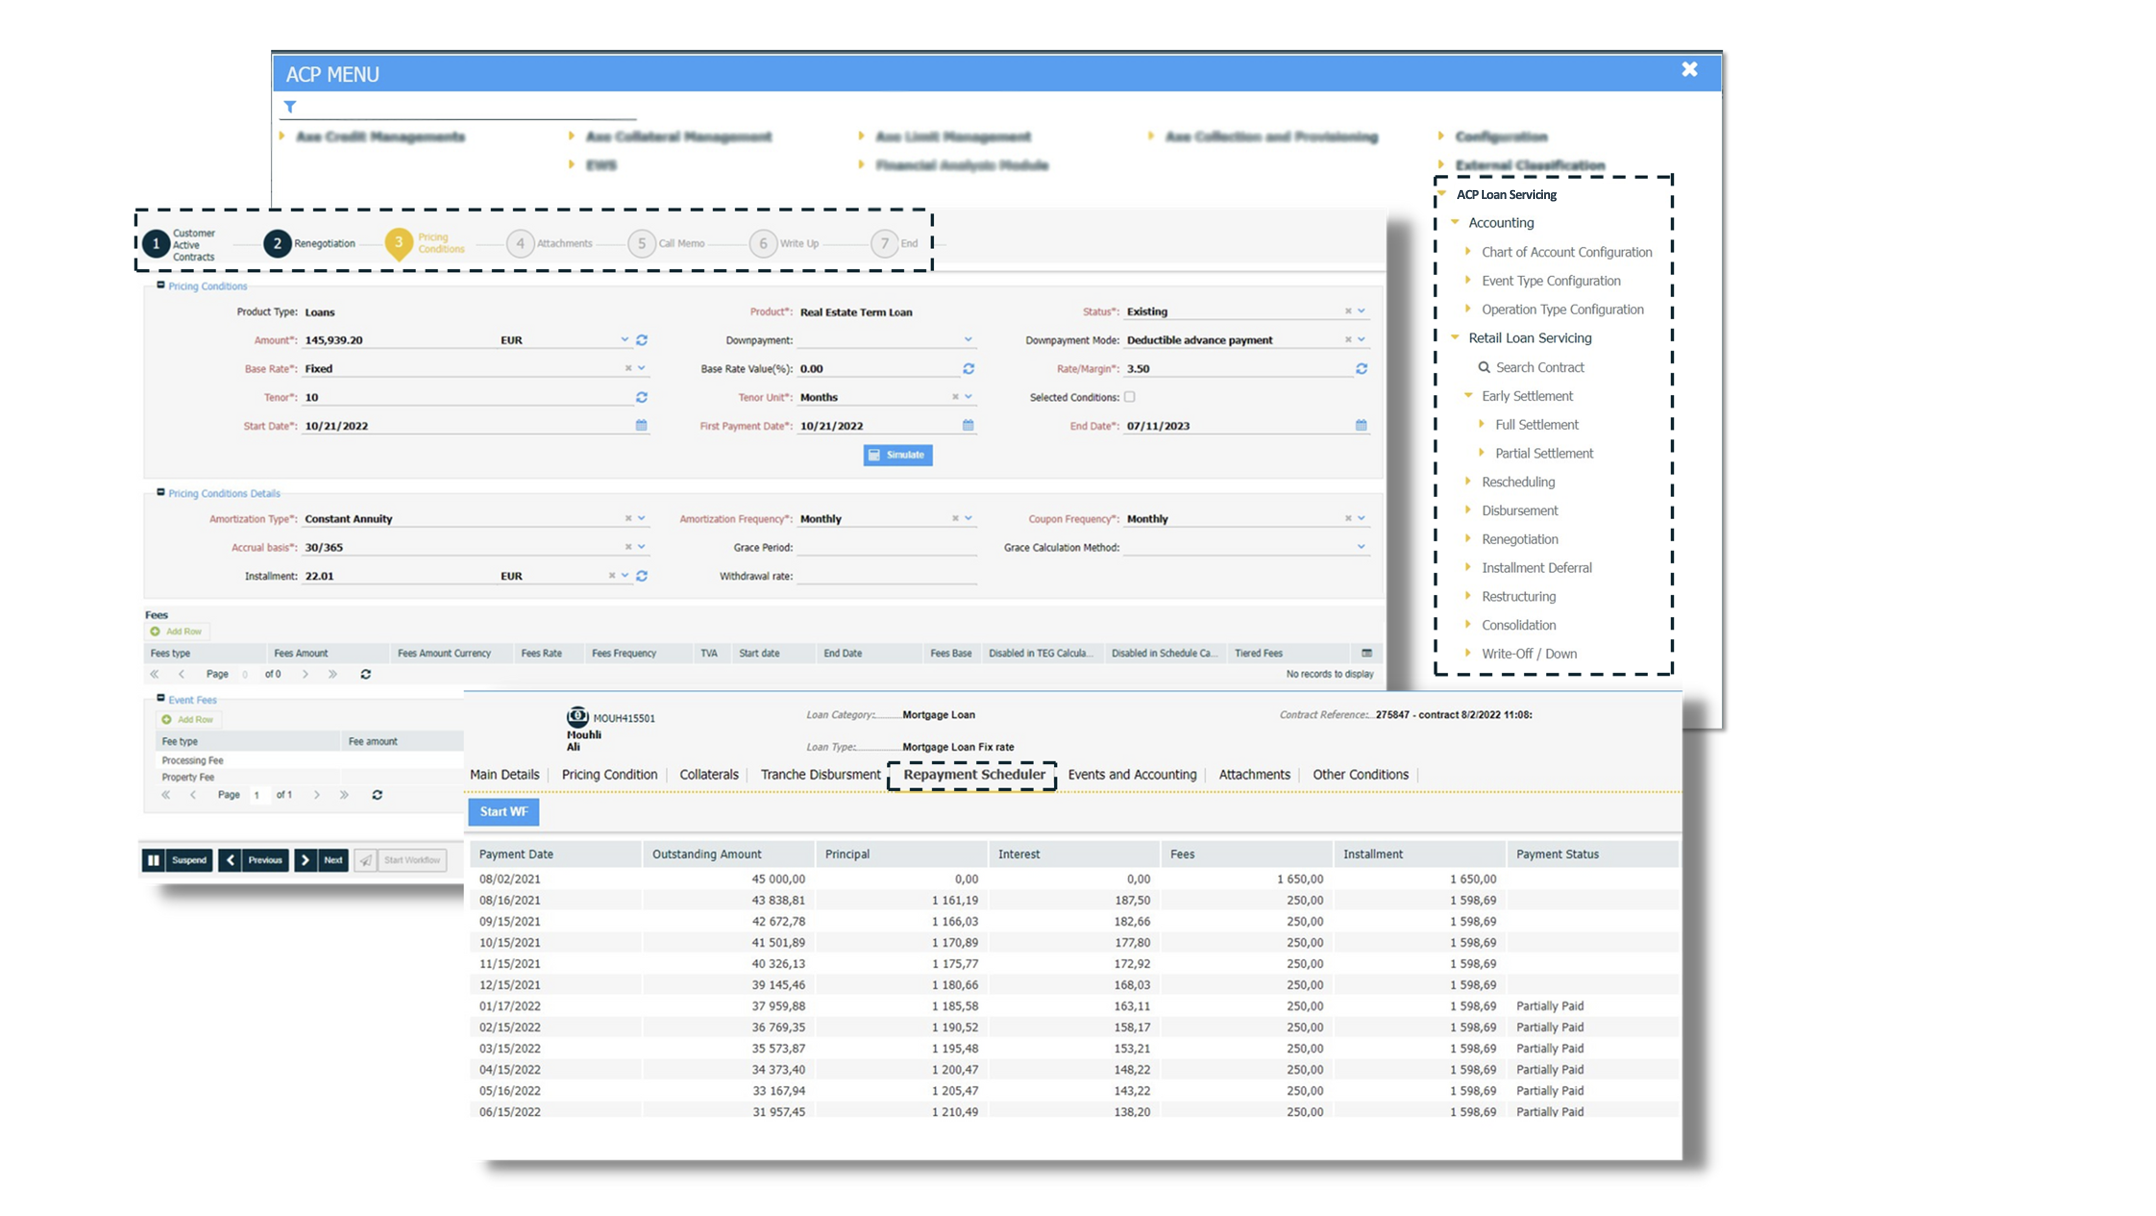Screen dimensions: 2156x1216
Task: Refresh the Amount field value
Action: point(642,340)
